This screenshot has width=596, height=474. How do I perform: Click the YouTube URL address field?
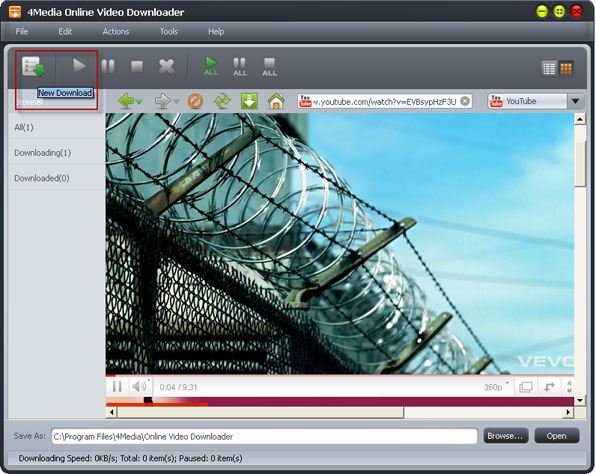pyautogui.click(x=384, y=101)
